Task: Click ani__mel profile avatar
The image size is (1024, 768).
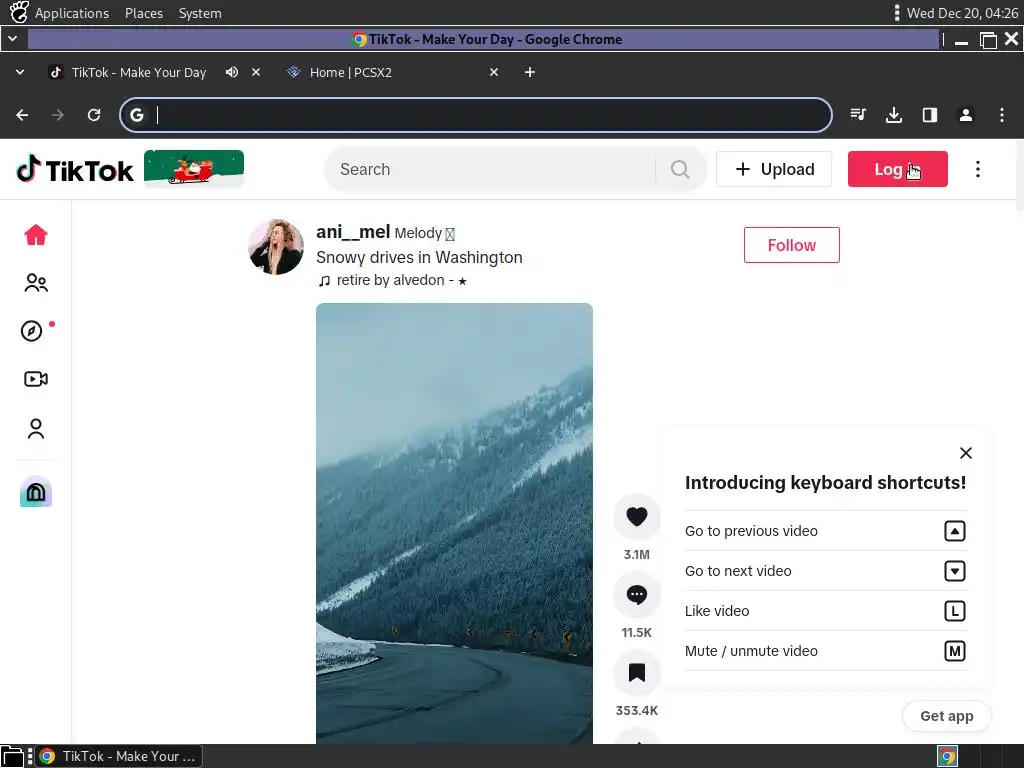Action: 276,247
